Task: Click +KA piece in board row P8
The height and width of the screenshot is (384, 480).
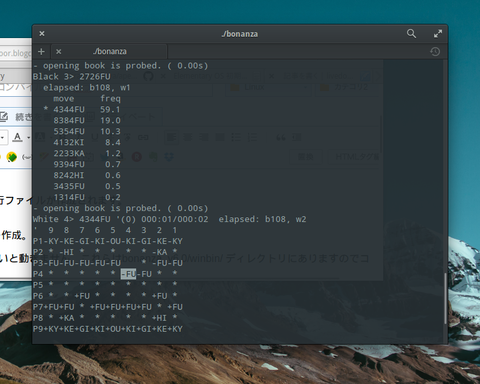Action: 67,318
